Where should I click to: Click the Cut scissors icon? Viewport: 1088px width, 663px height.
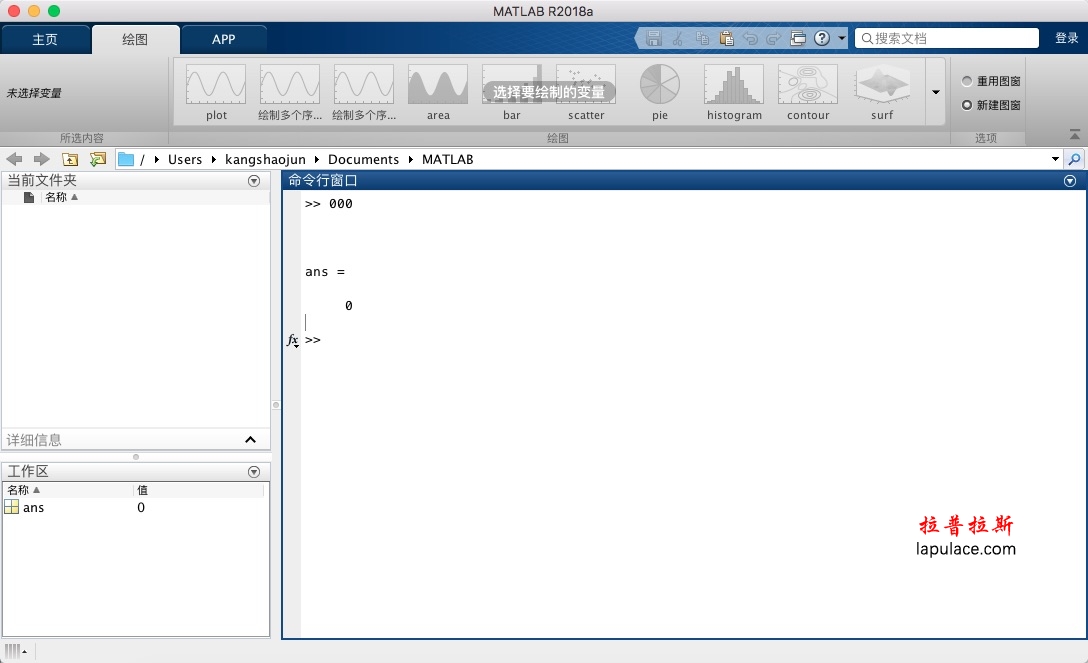click(x=677, y=38)
